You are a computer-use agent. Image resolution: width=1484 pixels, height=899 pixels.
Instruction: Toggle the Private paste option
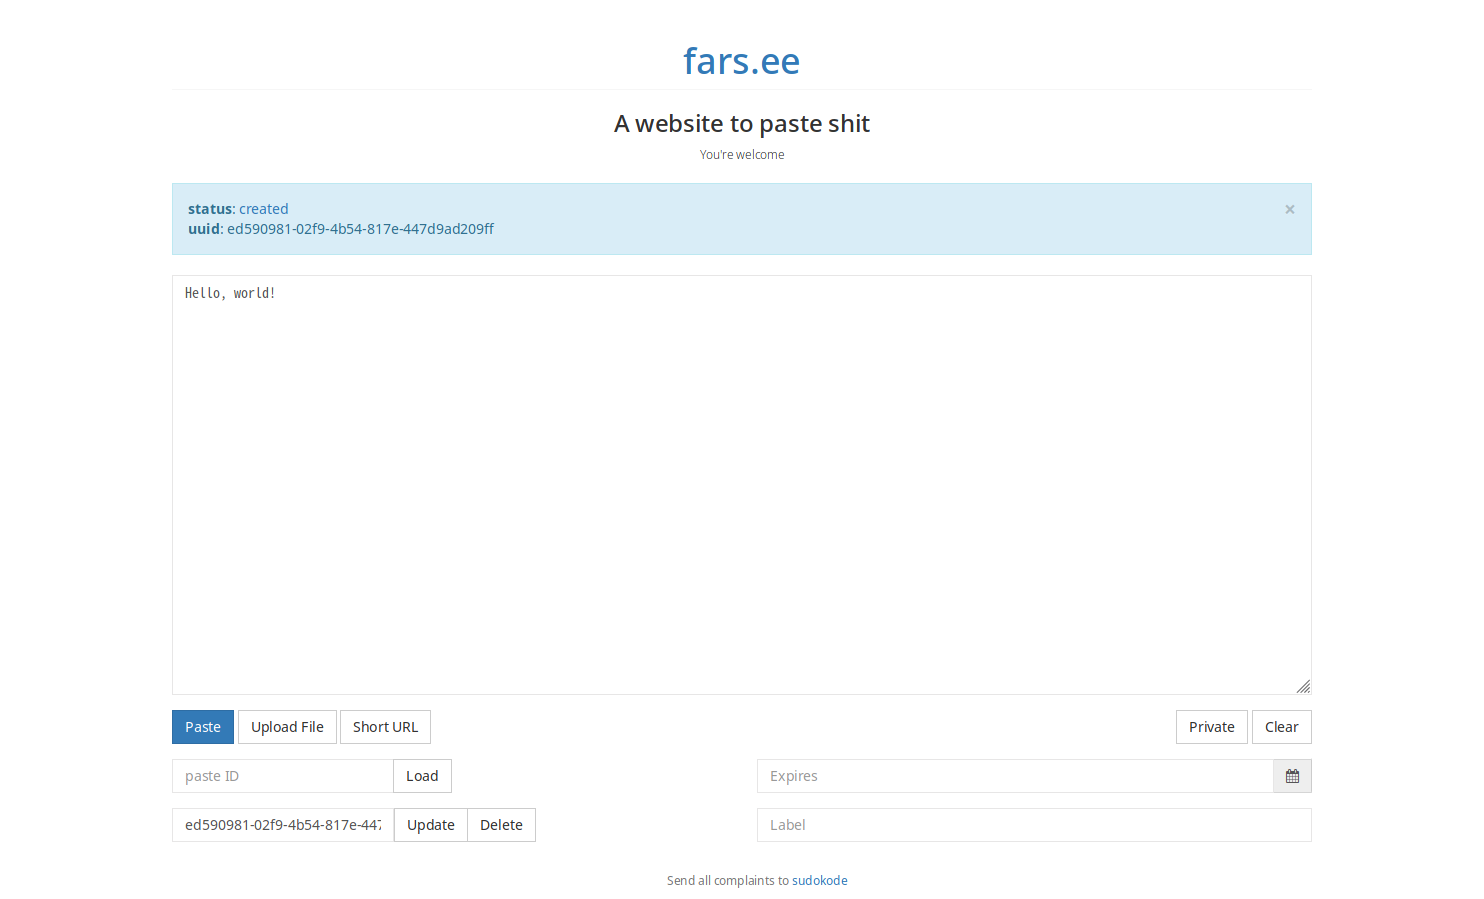coord(1211,727)
